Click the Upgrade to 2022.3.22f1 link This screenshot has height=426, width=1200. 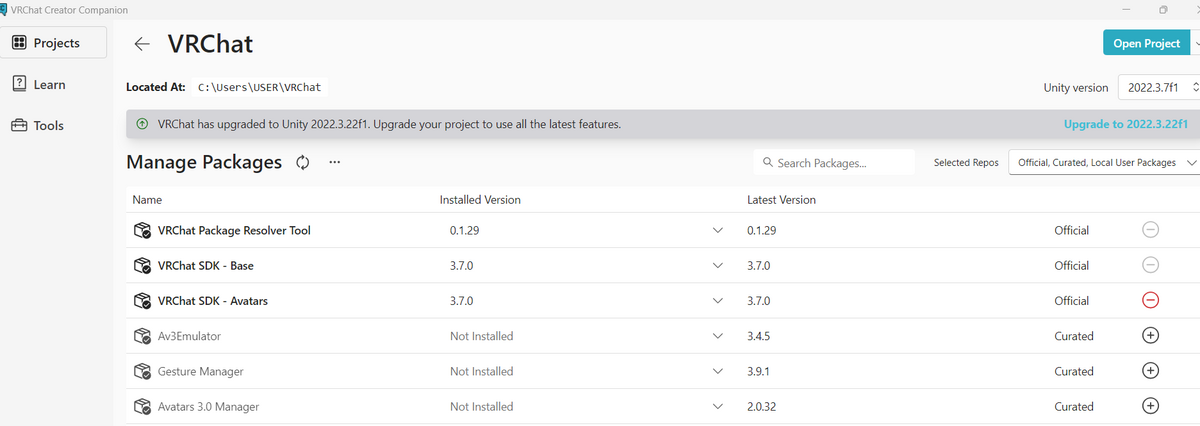(1126, 125)
